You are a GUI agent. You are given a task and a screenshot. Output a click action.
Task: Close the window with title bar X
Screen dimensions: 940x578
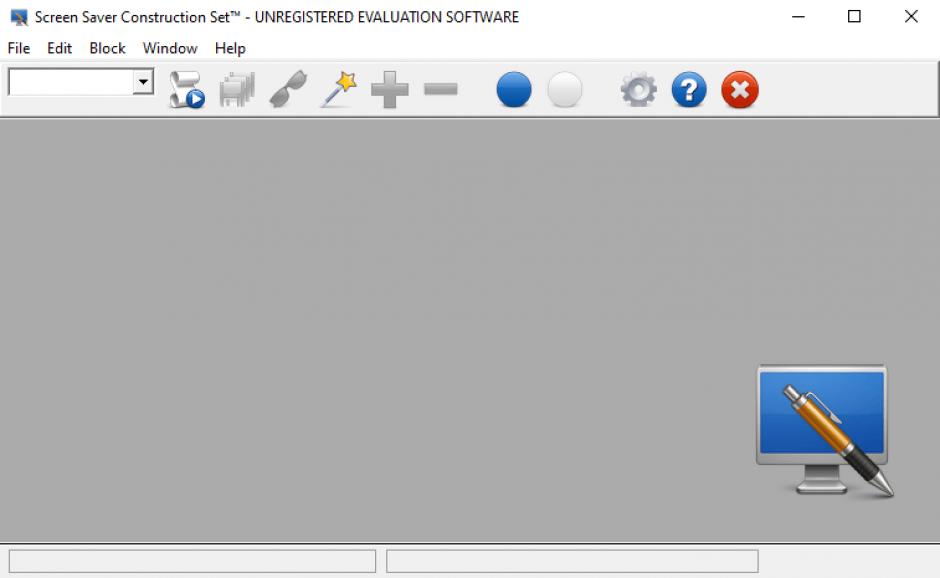click(911, 17)
